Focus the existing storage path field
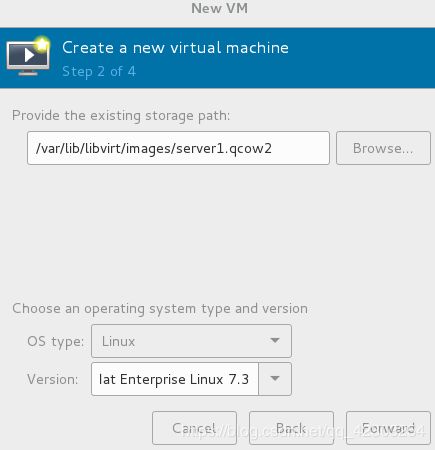The width and height of the screenshot is (435, 450). tap(178, 148)
